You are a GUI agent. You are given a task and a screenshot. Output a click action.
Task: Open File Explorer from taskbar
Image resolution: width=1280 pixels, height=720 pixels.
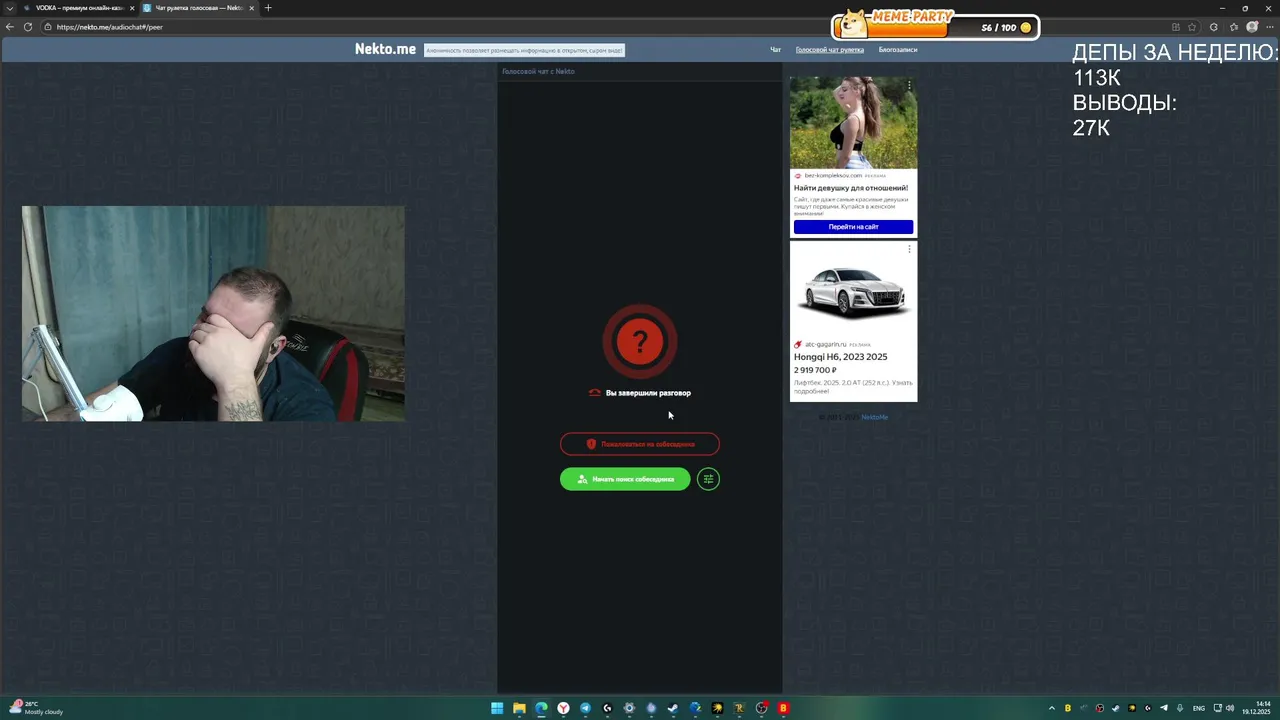(519, 708)
